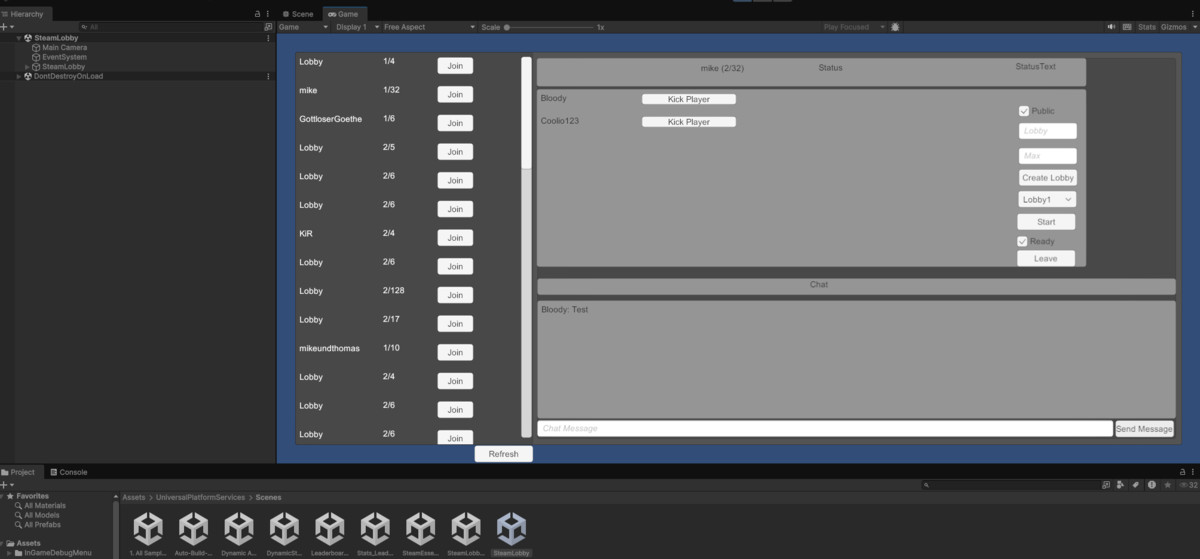Click the Chat Message input field
Viewport: 1200px width, 559px height.
824,429
